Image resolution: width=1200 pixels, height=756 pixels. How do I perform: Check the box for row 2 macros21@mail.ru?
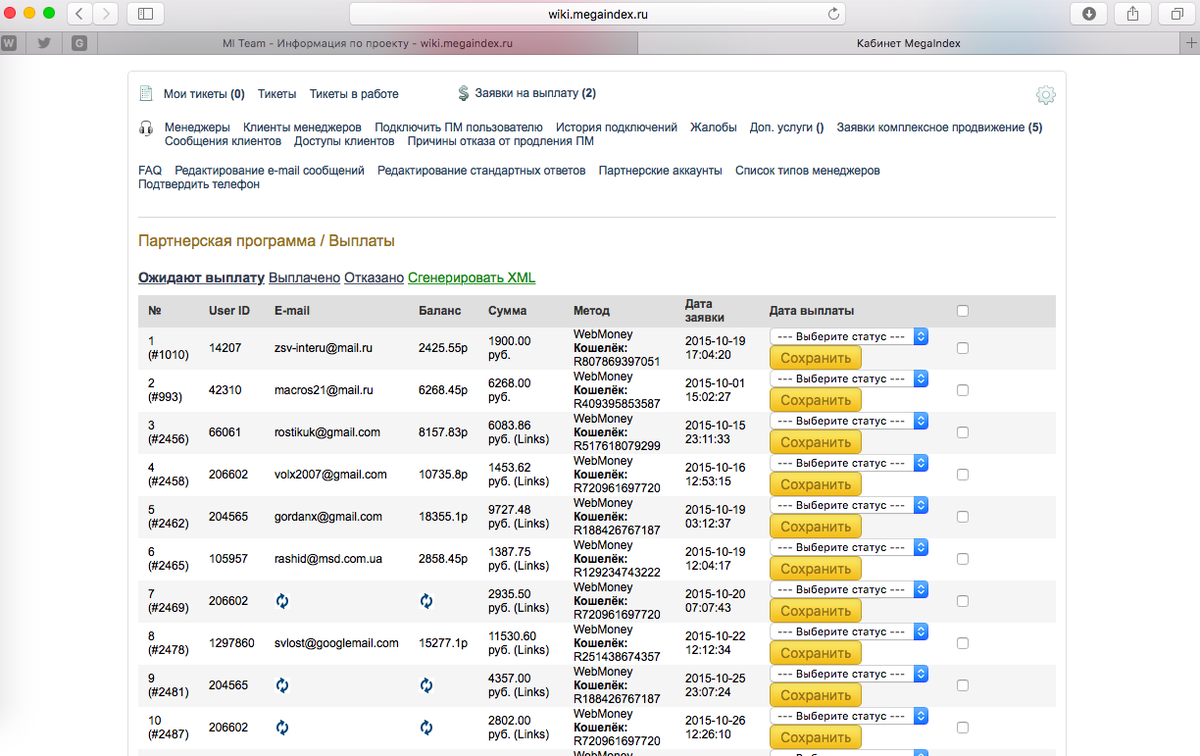(x=962, y=390)
